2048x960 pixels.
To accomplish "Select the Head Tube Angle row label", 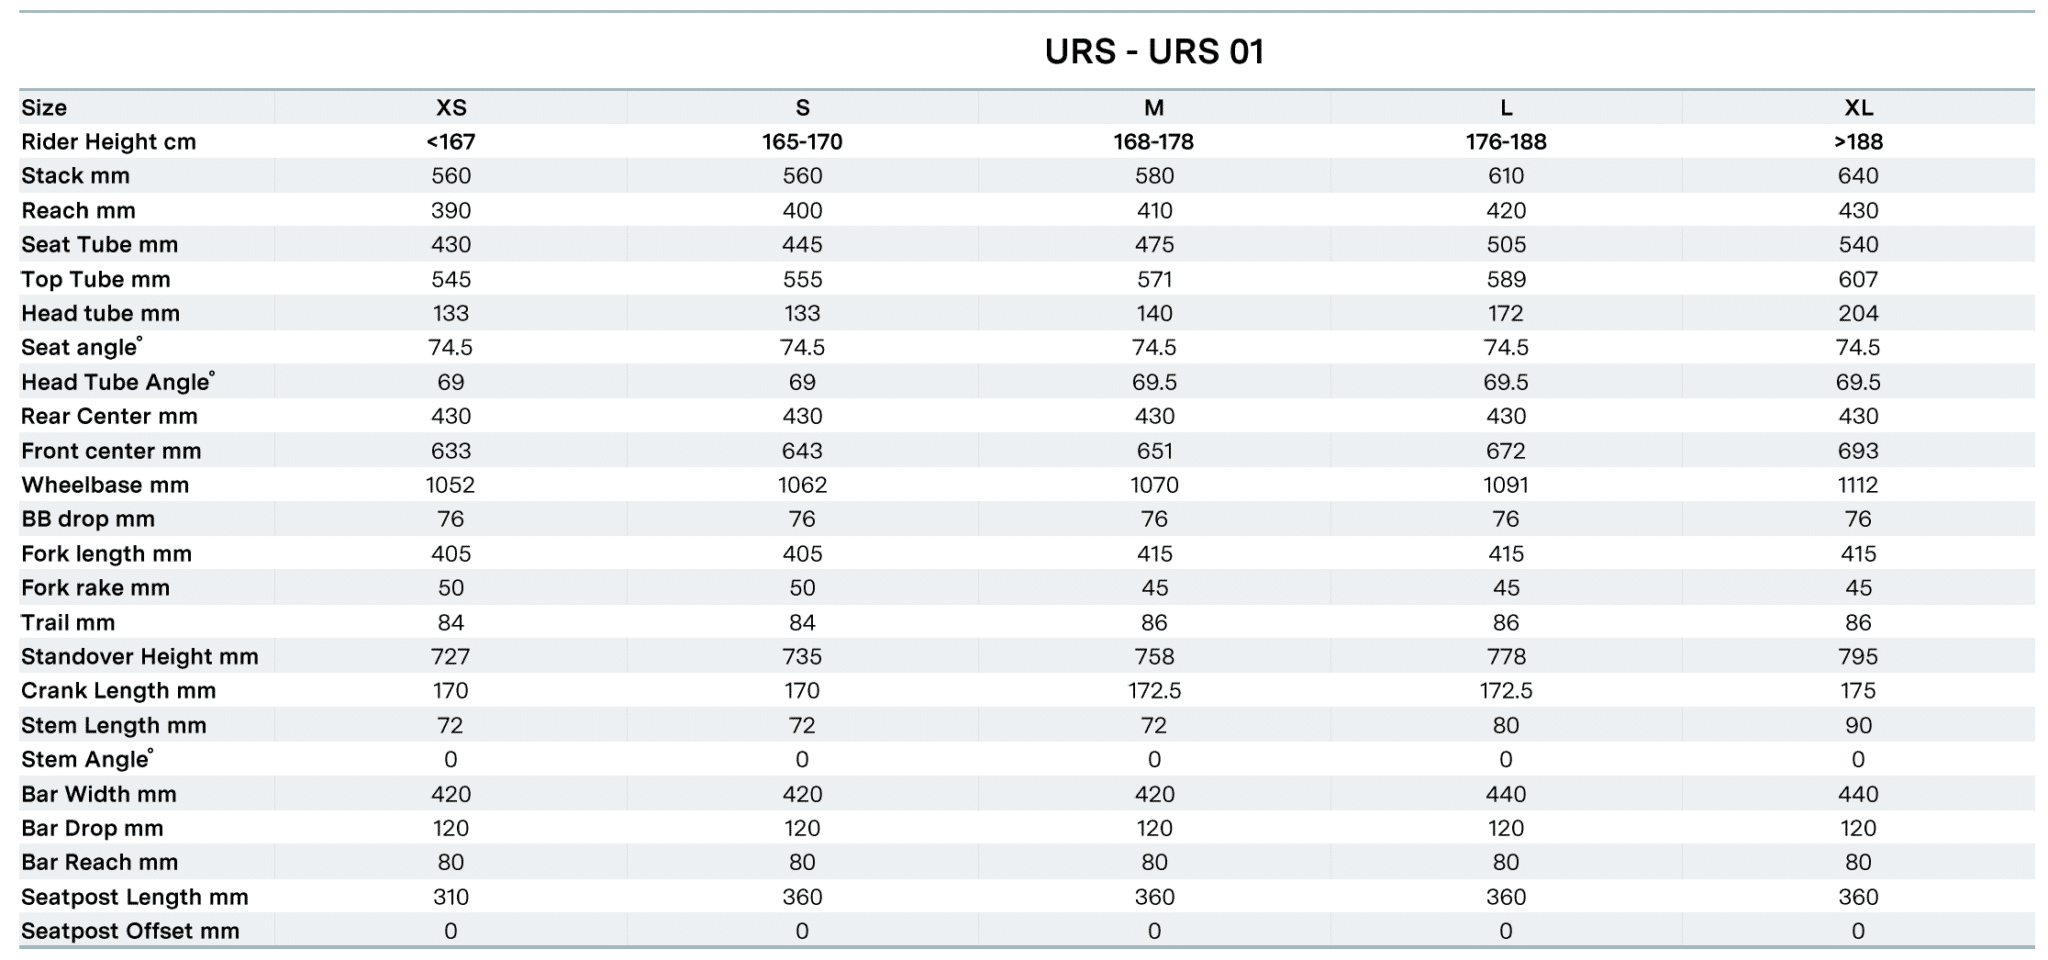I will click(x=117, y=382).
